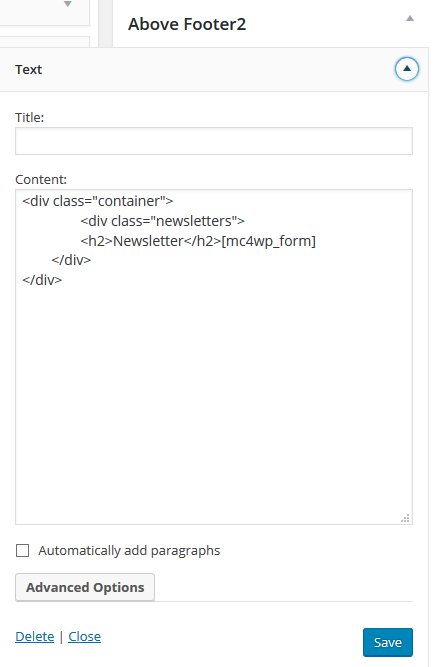Delete this Text widget

pos(35,636)
